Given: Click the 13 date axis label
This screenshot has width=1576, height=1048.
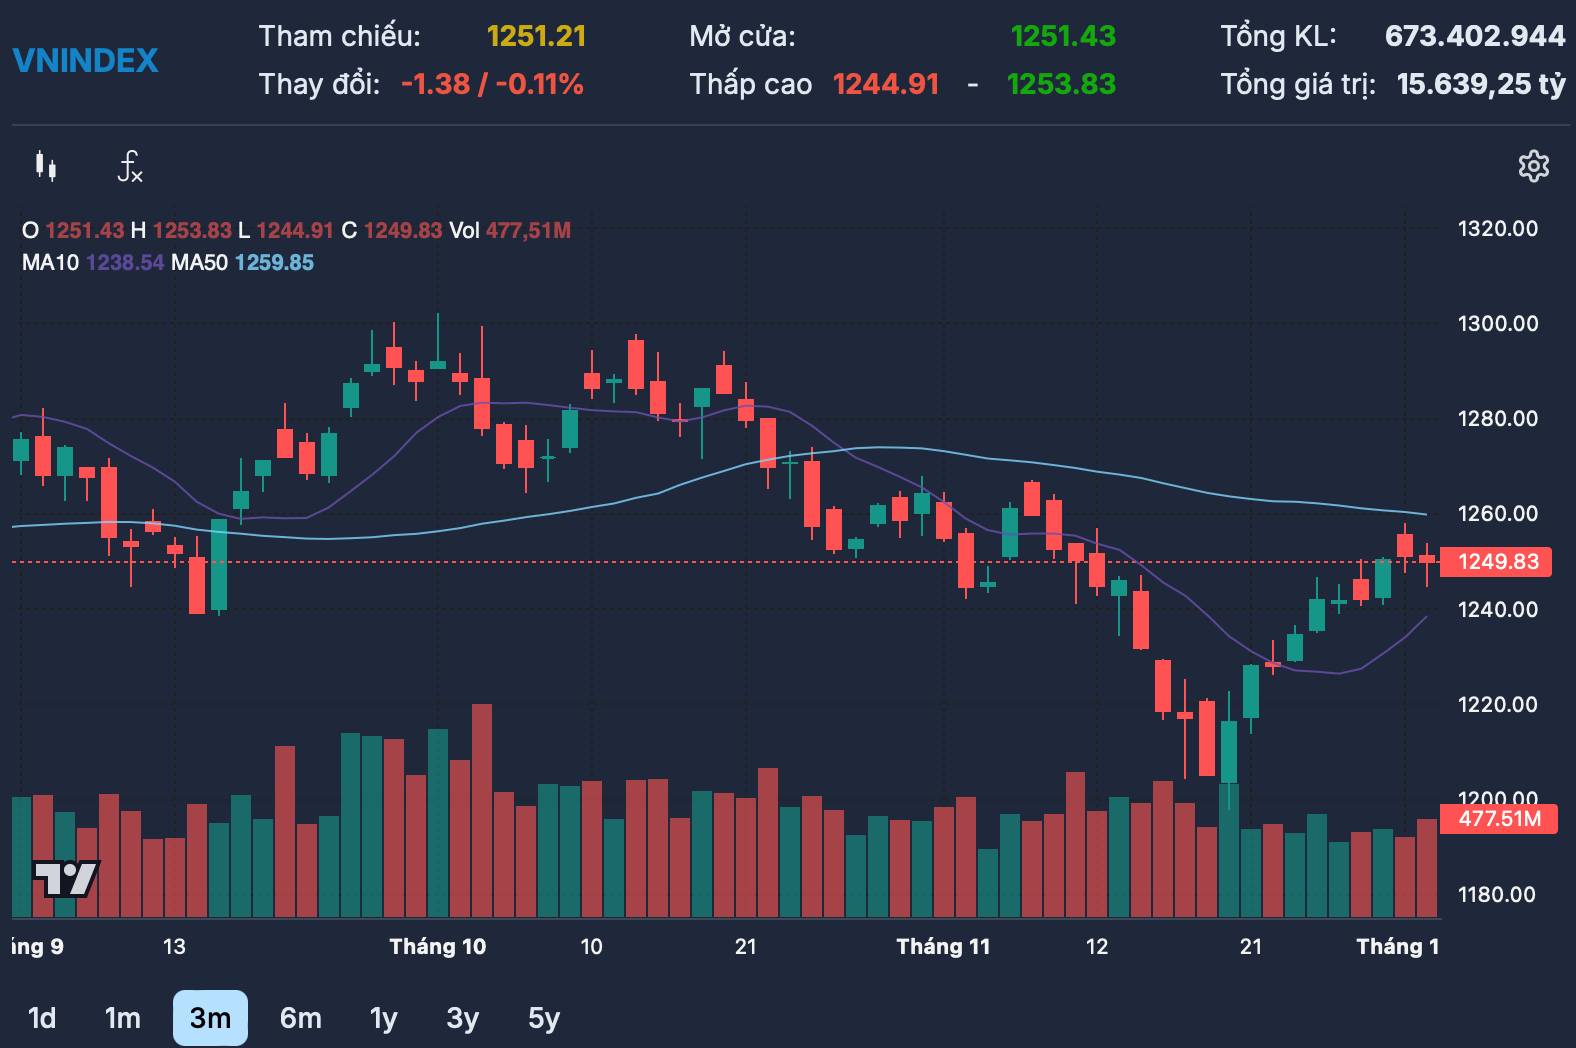Looking at the screenshot, I should tap(174, 947).
